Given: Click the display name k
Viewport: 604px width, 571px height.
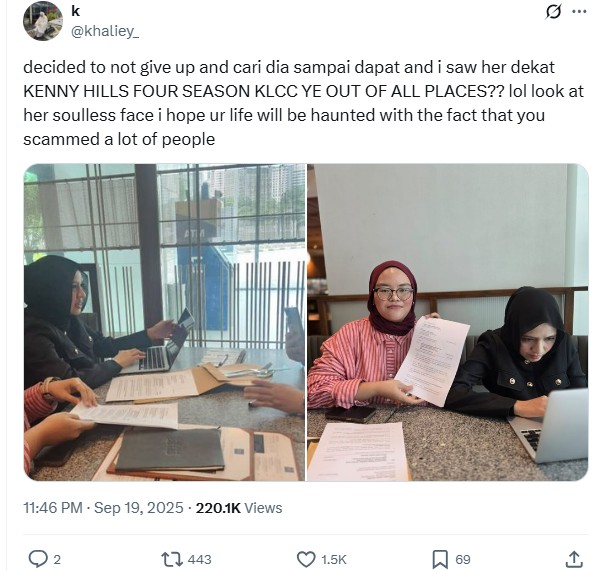Looking at the screenshot, I should tap(76, 12).
